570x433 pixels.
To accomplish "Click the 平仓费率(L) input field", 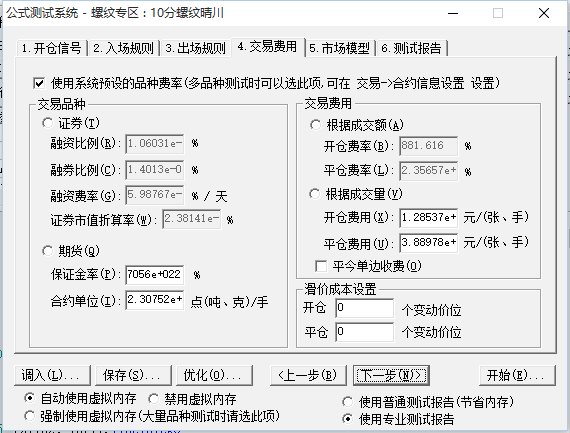I will 429,171.
